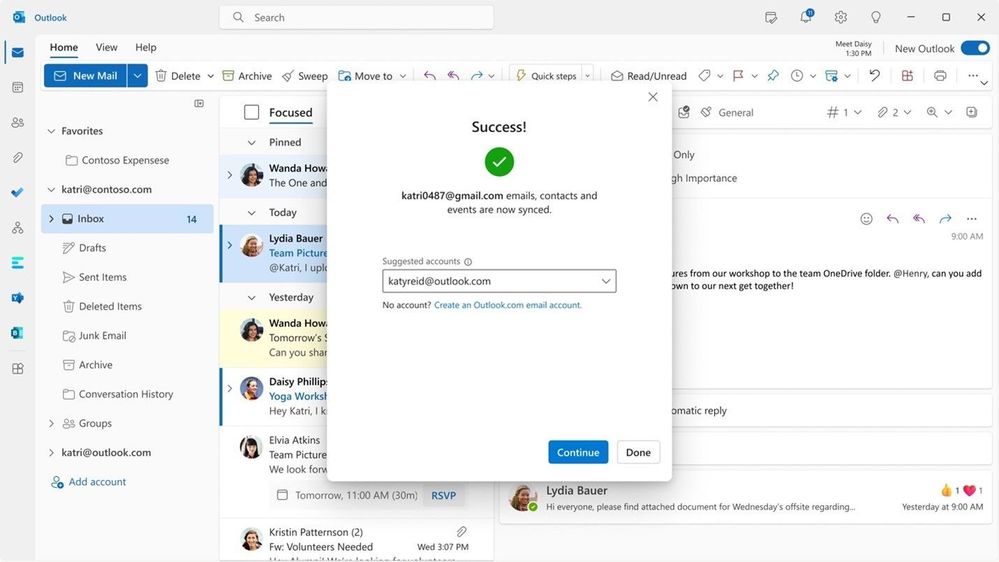Image resolution: width=999 pixels, height=562 pixels.
Task: Open the View ribbon tab
Action: pyautogui.click(x=106, y=47)
